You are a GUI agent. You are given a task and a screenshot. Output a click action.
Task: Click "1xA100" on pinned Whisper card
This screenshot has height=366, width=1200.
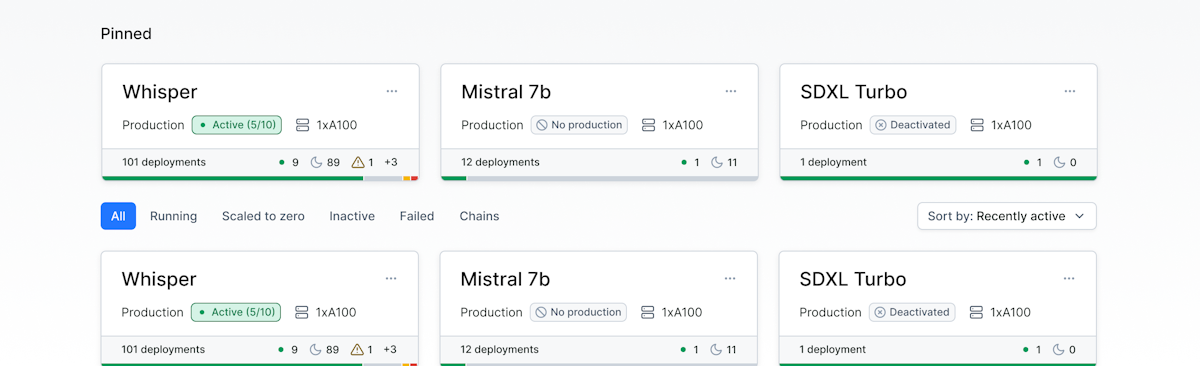click(337, 125)
